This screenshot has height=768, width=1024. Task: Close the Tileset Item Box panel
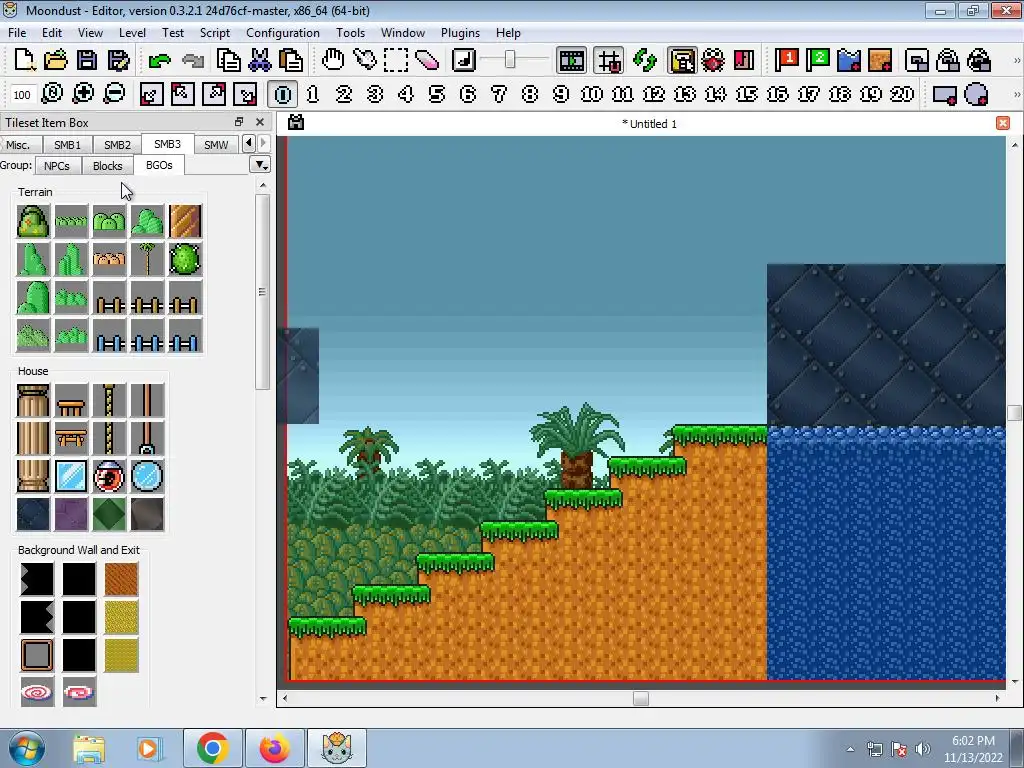pos(260,122)
